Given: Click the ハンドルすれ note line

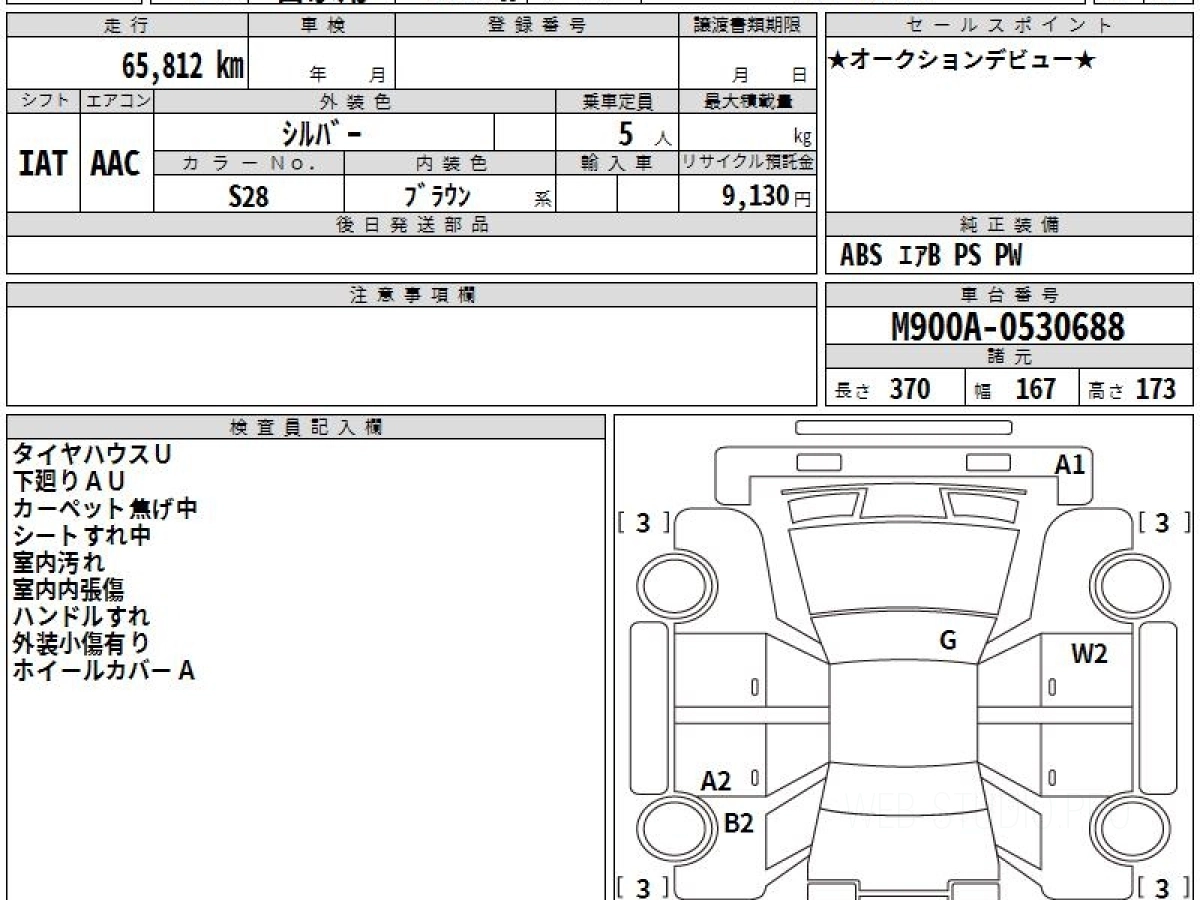Looking at the screenshot, I should (82, 616).
